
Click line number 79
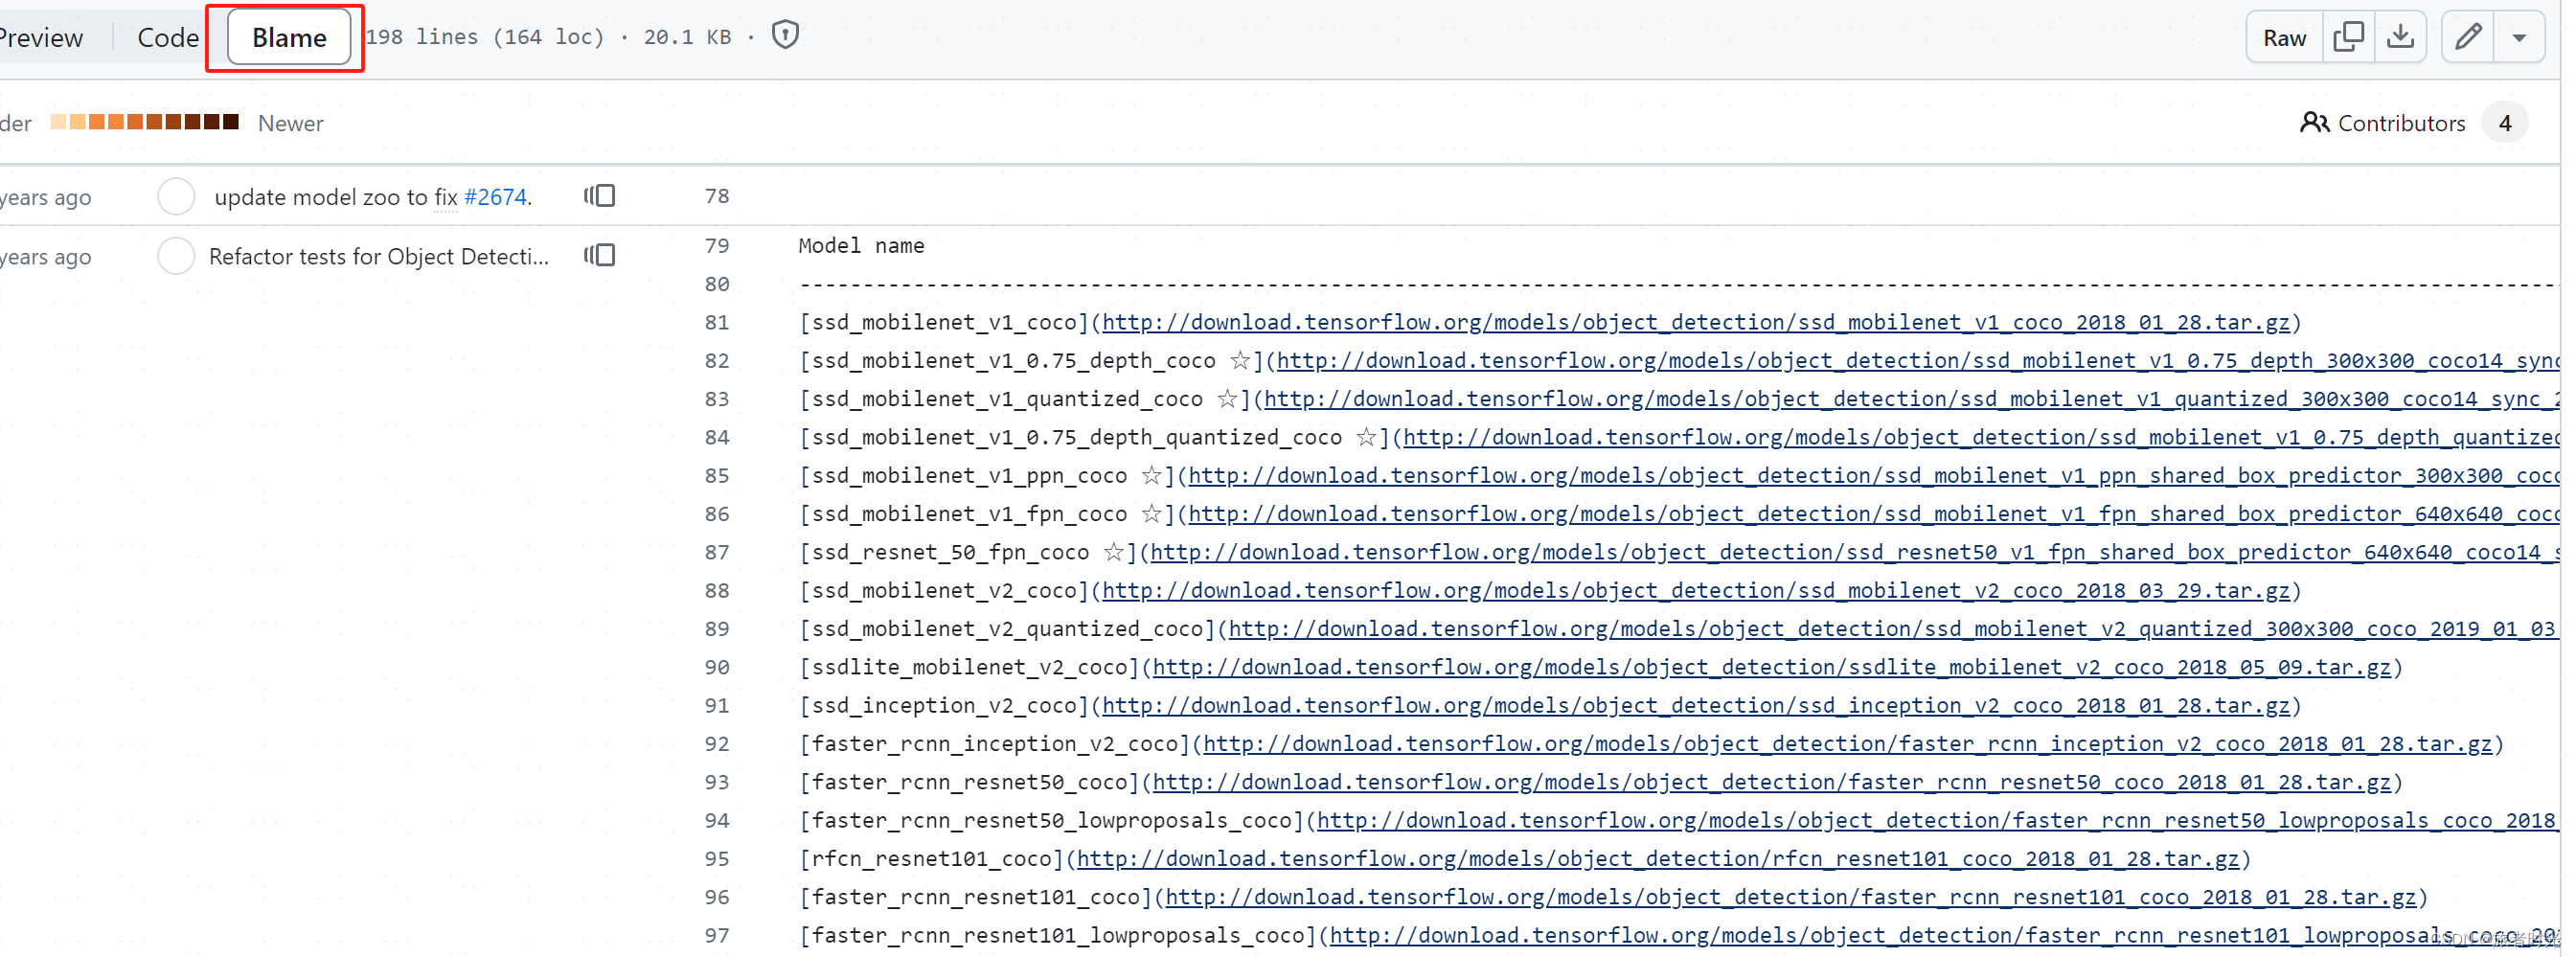[x=717, y=246]
